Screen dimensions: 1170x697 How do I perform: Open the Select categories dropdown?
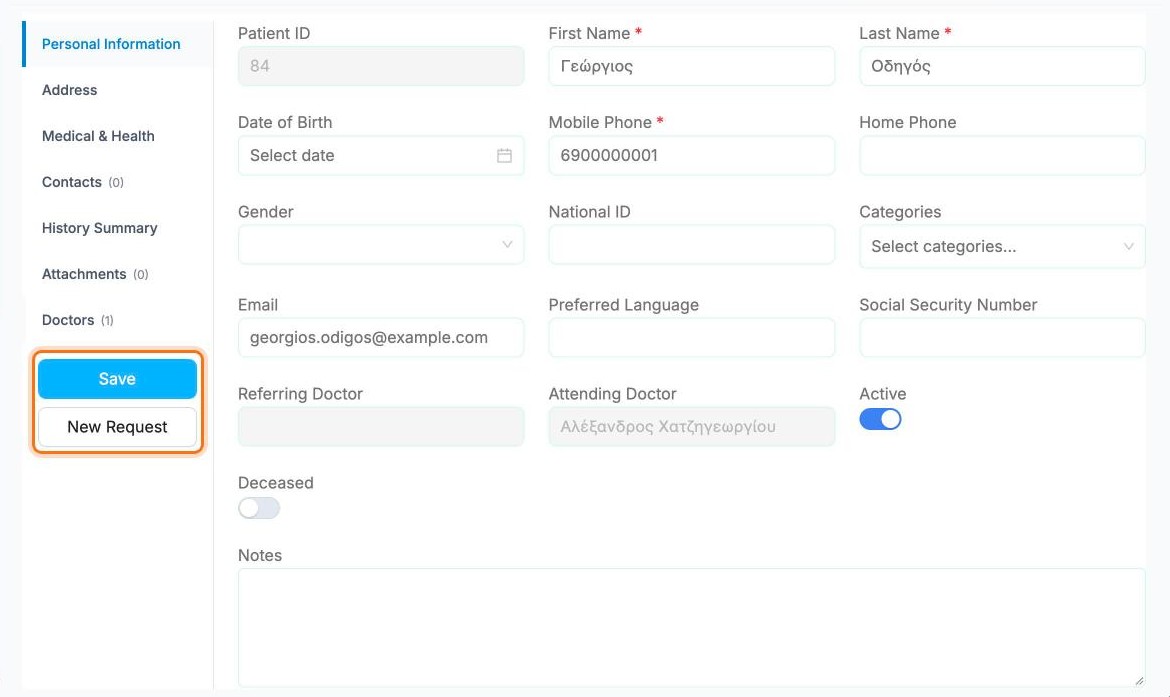click(x=1002, y=246)
